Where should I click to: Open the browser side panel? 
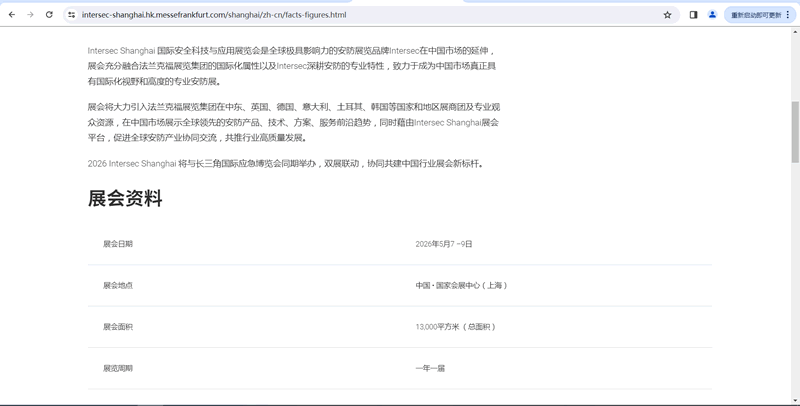pyautogui.click(x=693, y=15)
